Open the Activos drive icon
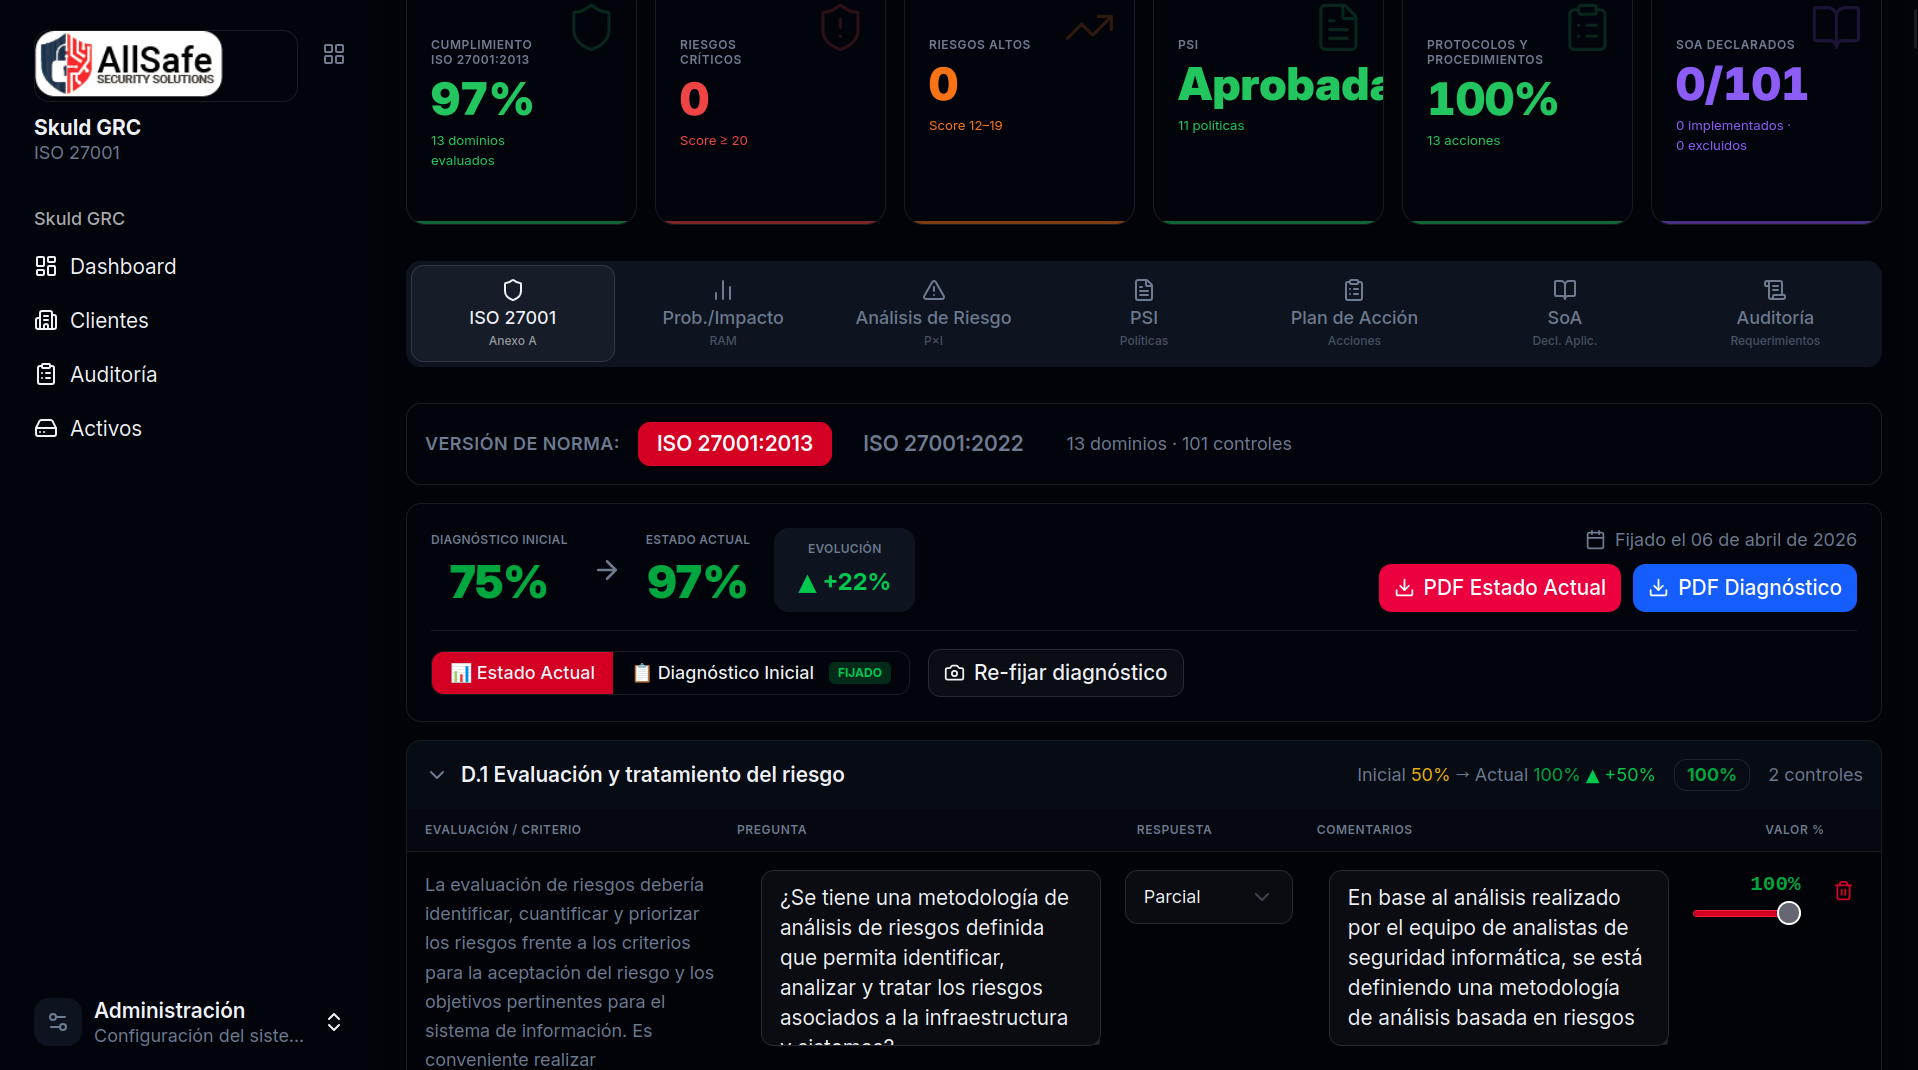The height and width of the screenshot is (1070, 1918). click(46, 428)
